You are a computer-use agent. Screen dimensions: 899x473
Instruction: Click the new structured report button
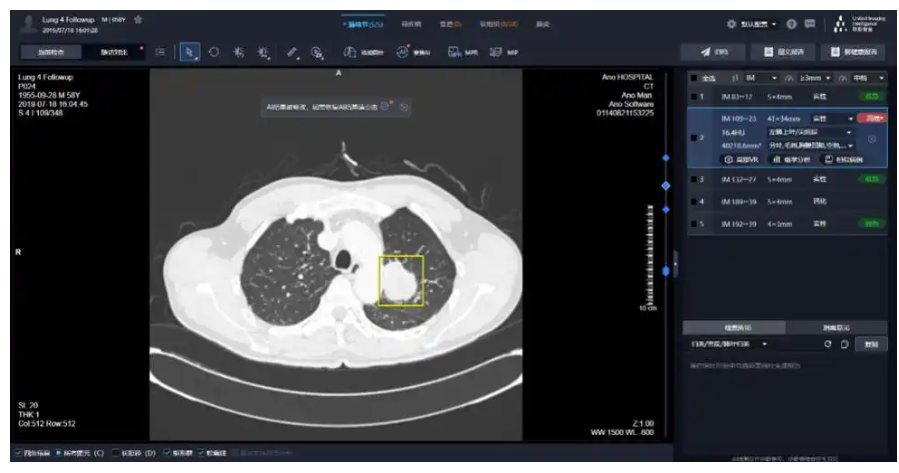854,52
